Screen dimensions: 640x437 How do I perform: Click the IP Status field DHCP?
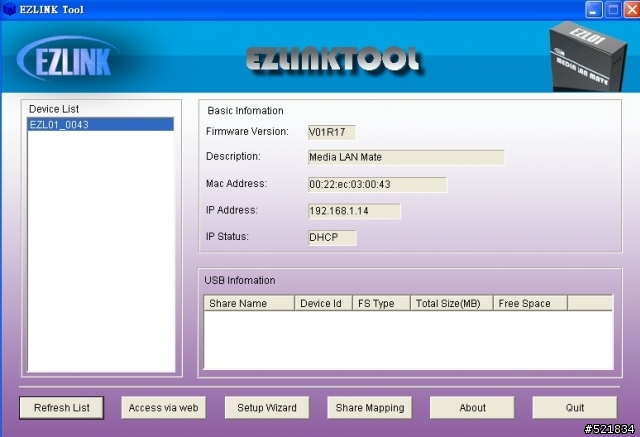click(332, 237)
